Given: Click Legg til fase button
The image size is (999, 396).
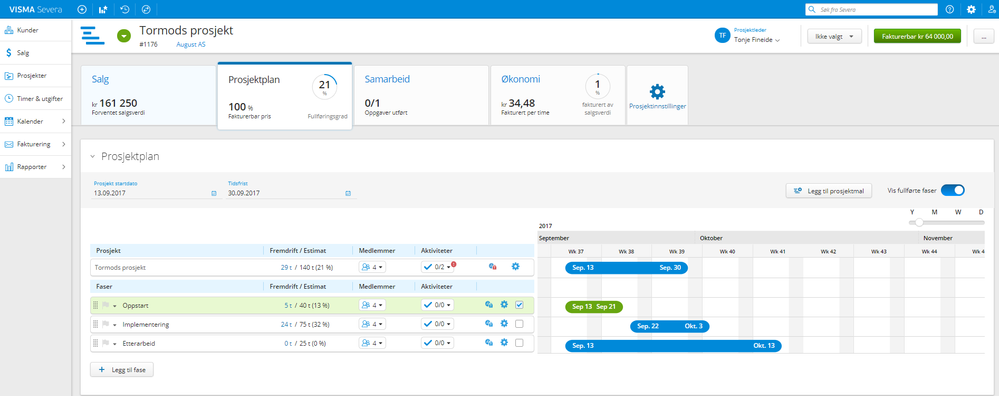Looking at the screenshot, I should pyautogui.click(x=122, y=370).
